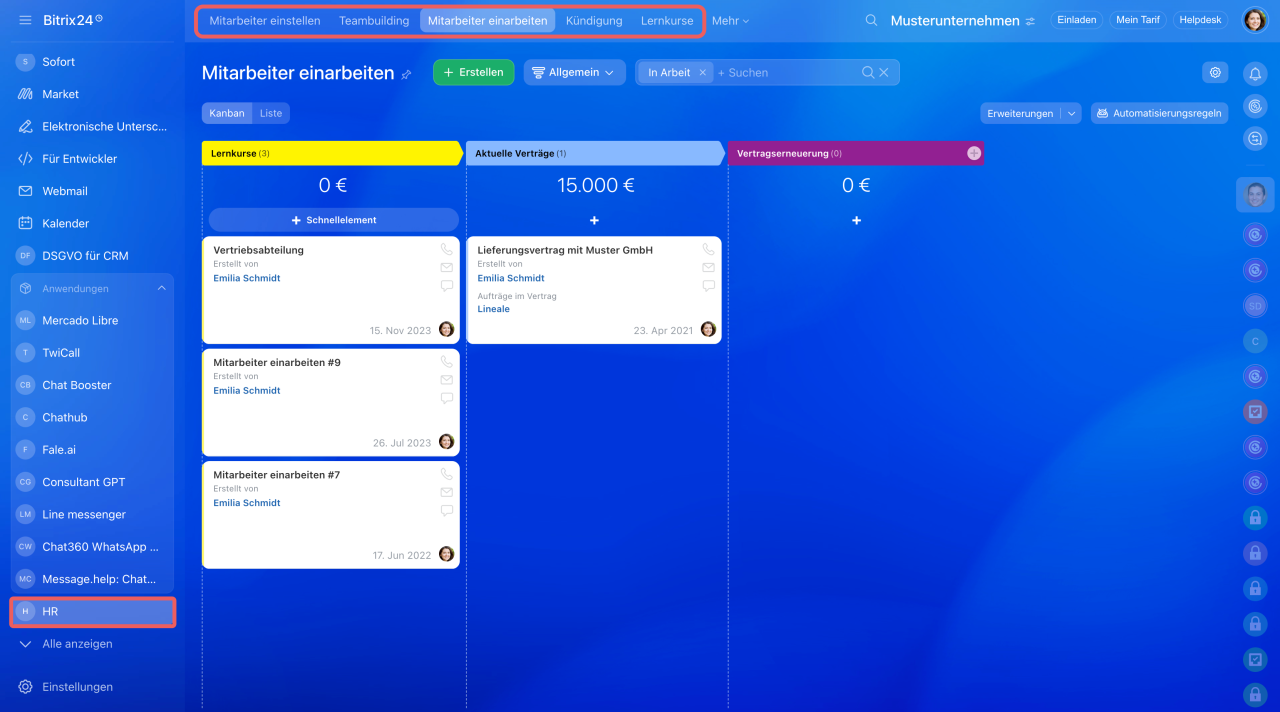Open the Erweiterungen dropdown arrow

point(1072,113)
